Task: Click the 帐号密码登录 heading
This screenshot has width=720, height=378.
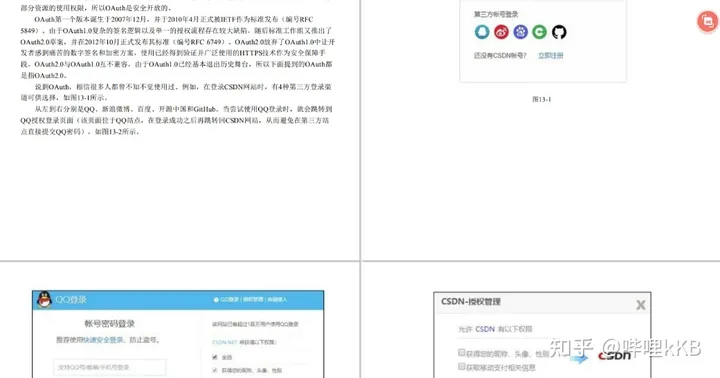Action: tap(109, 324)
